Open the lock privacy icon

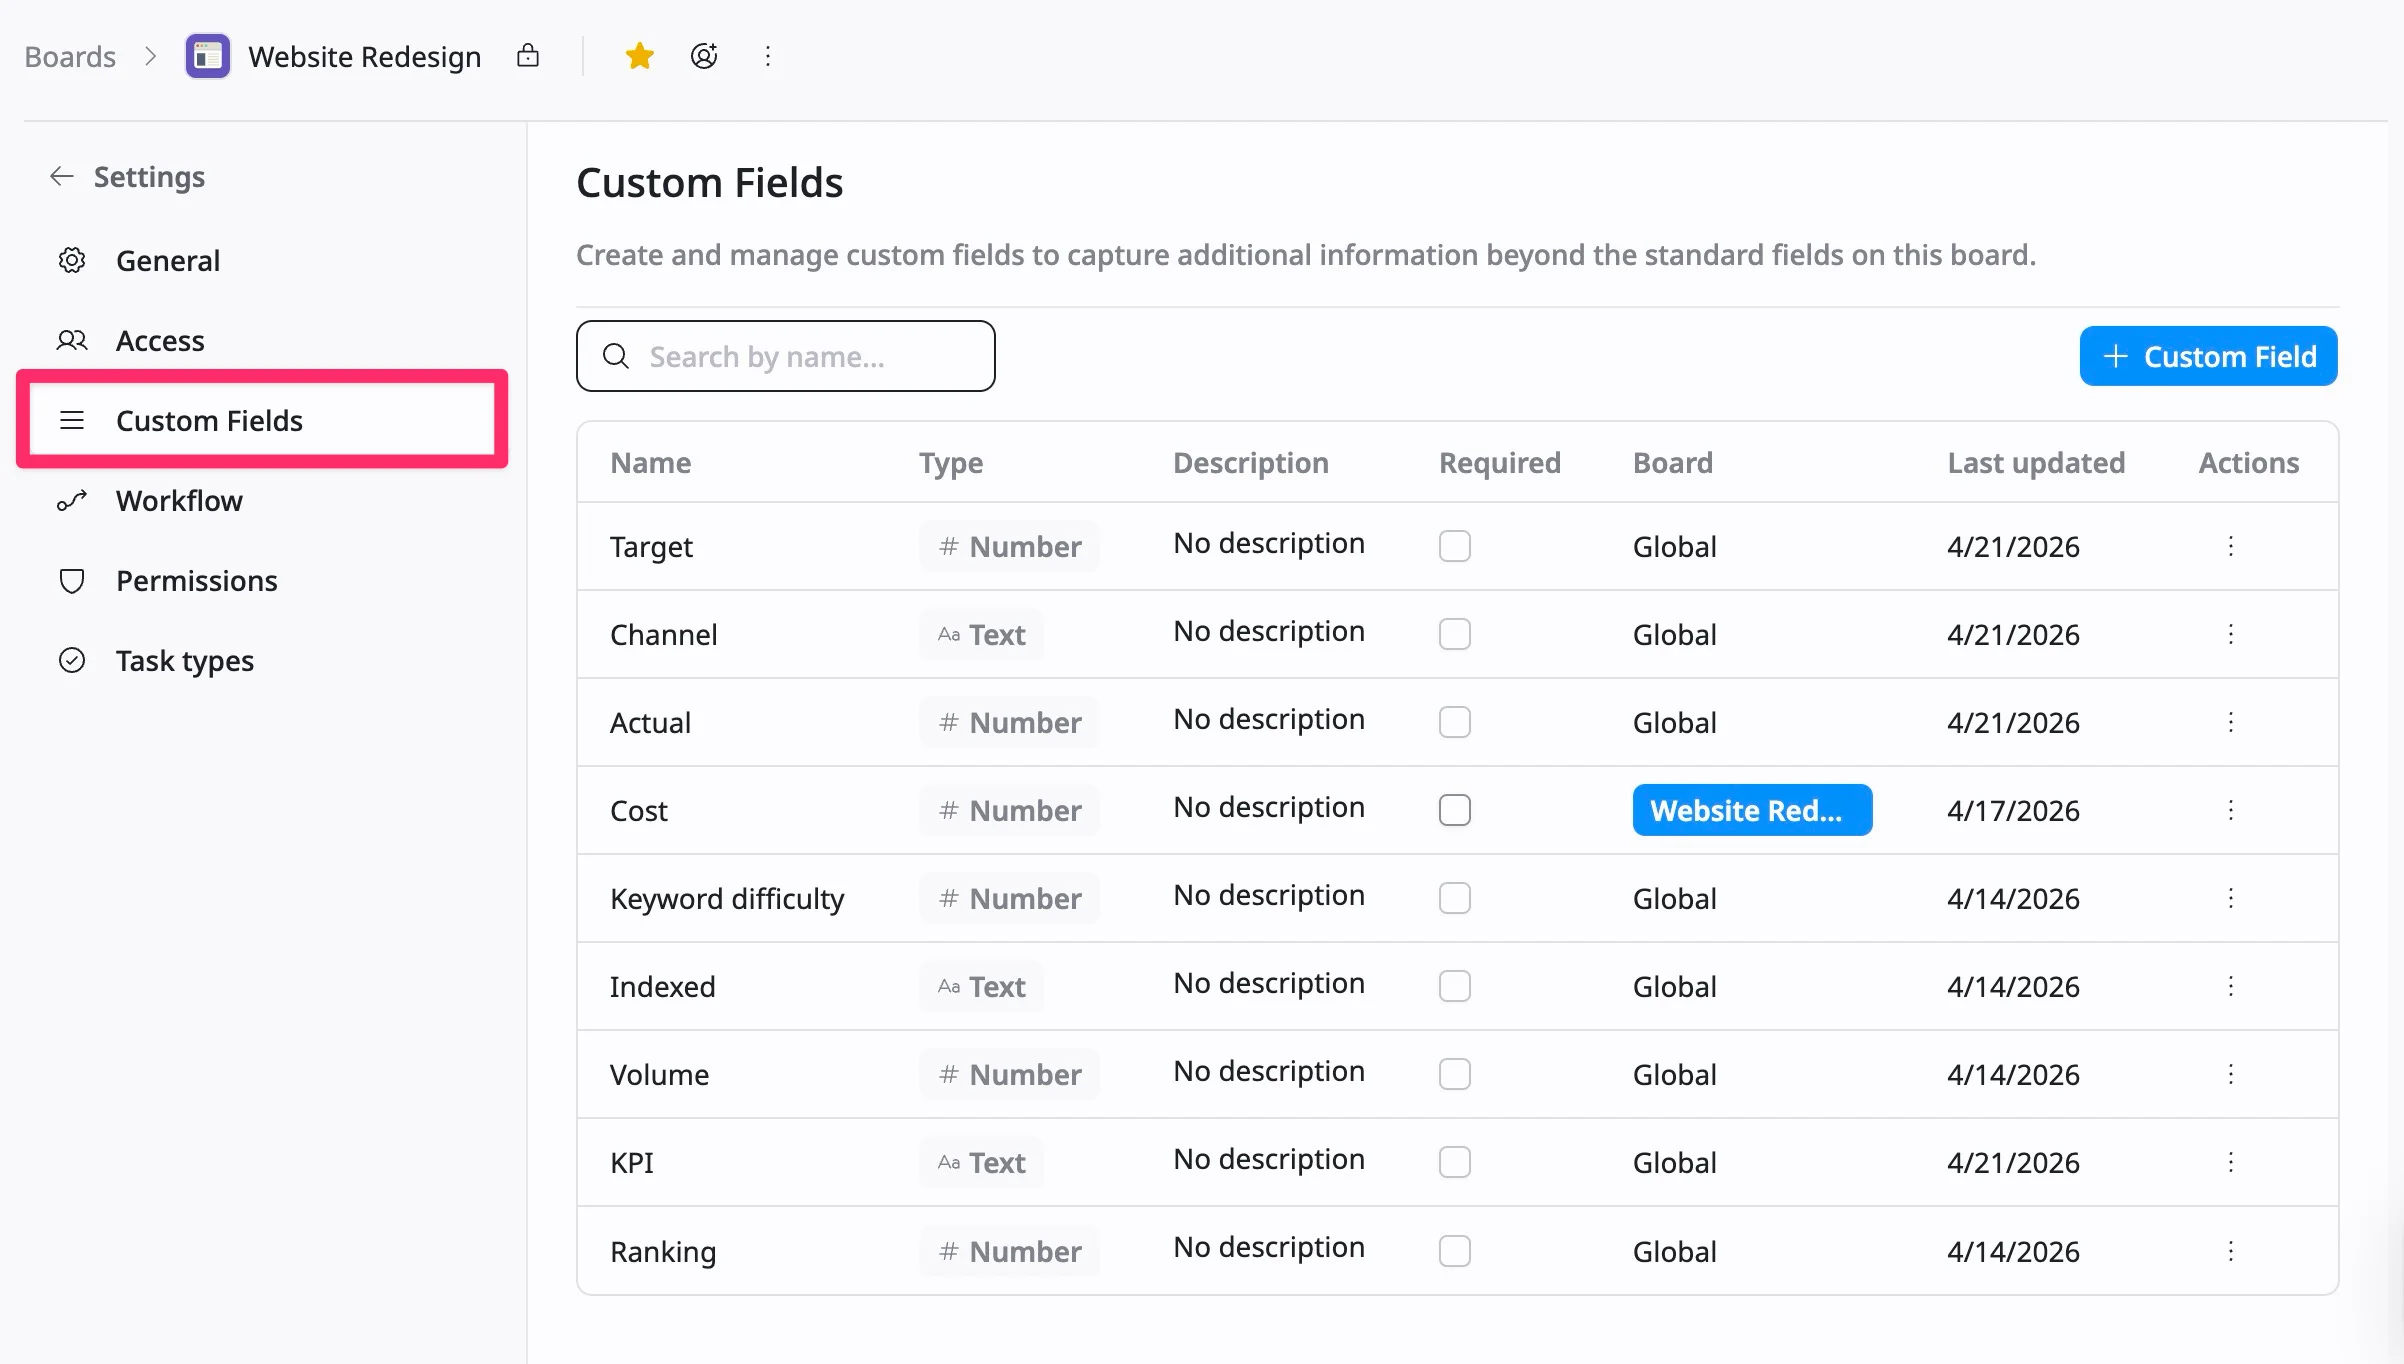tap(528, 56)
